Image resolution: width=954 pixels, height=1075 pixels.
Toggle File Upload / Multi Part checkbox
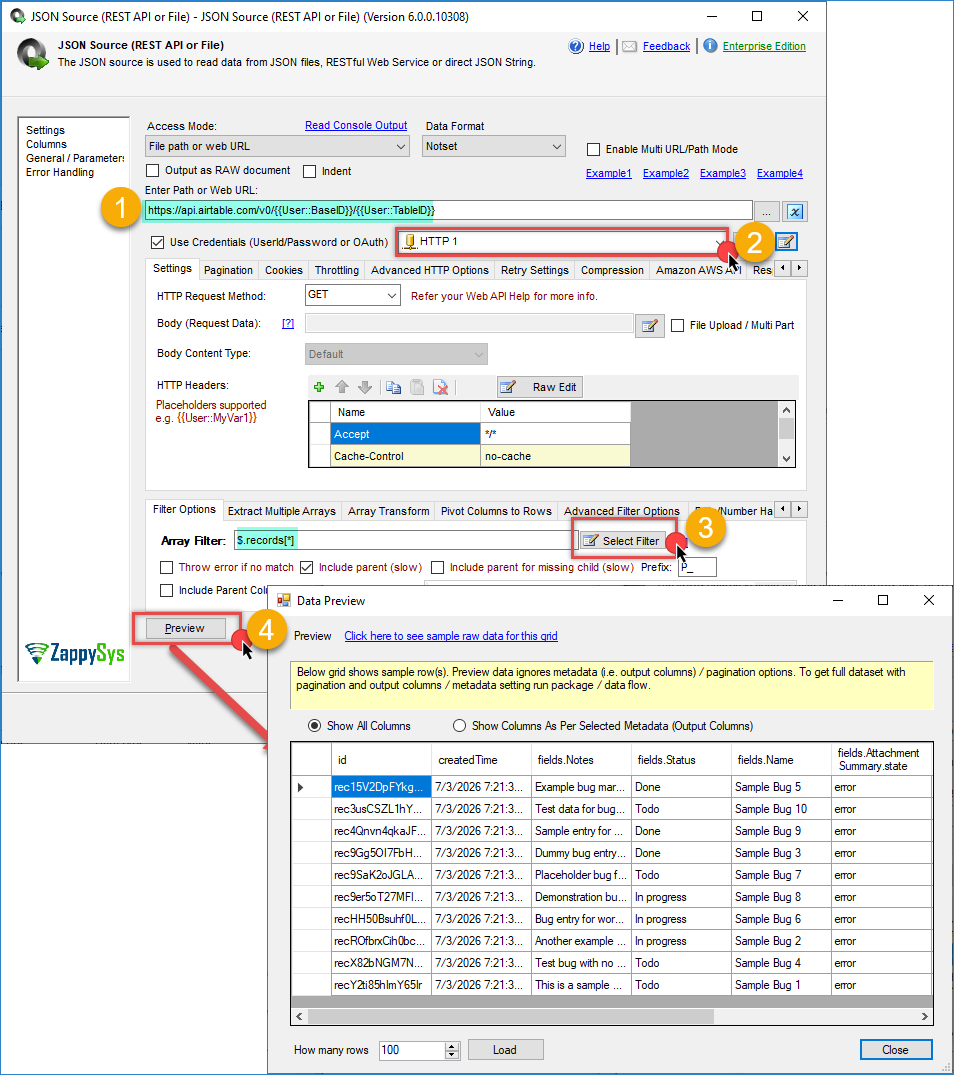678,326
